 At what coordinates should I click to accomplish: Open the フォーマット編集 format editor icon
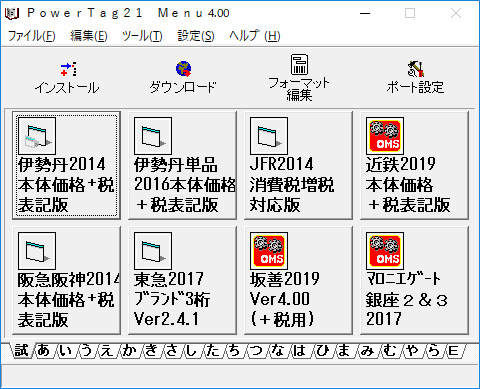299,64
